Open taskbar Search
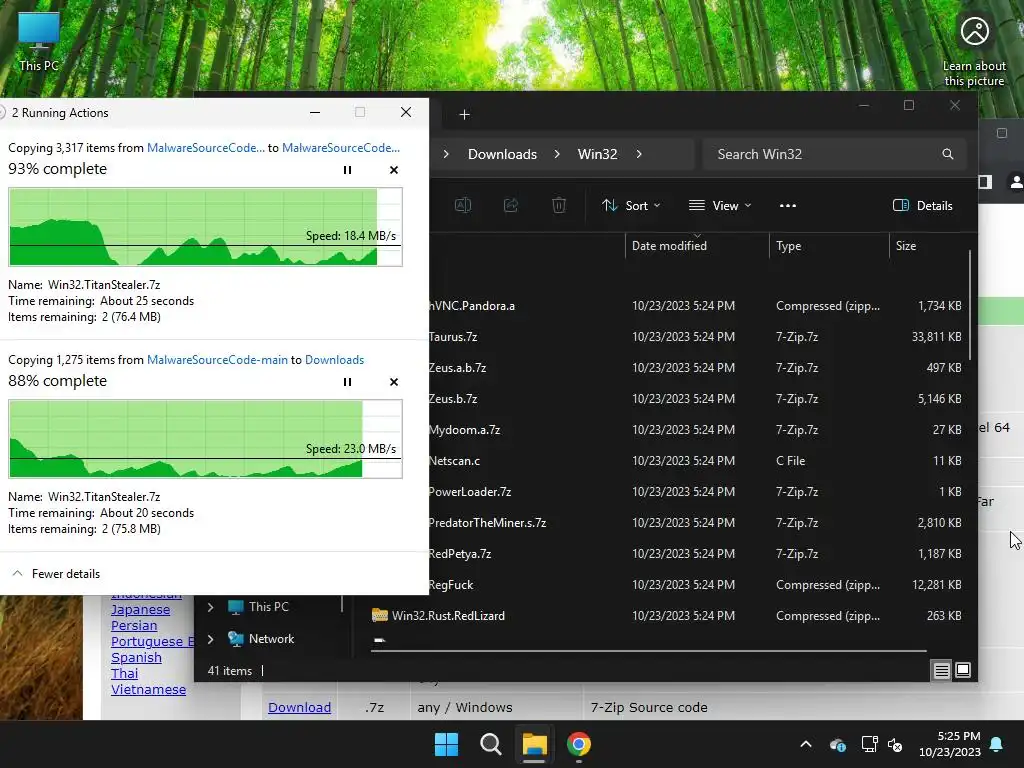This screenshot has height=768, width=1024. coord(490,744)
